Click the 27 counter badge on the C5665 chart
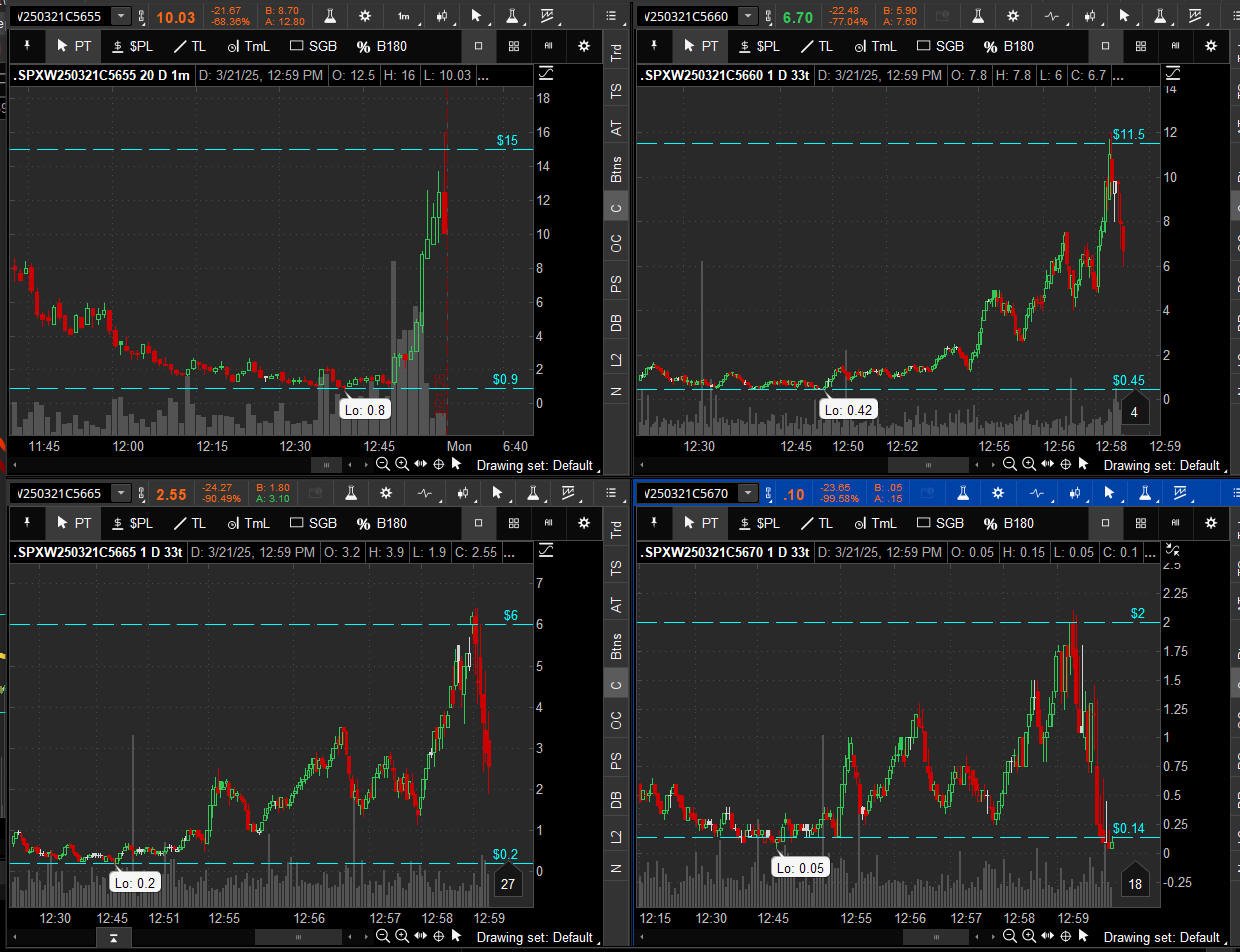The height and width of the screenshot is (952, 1240). 508,883
